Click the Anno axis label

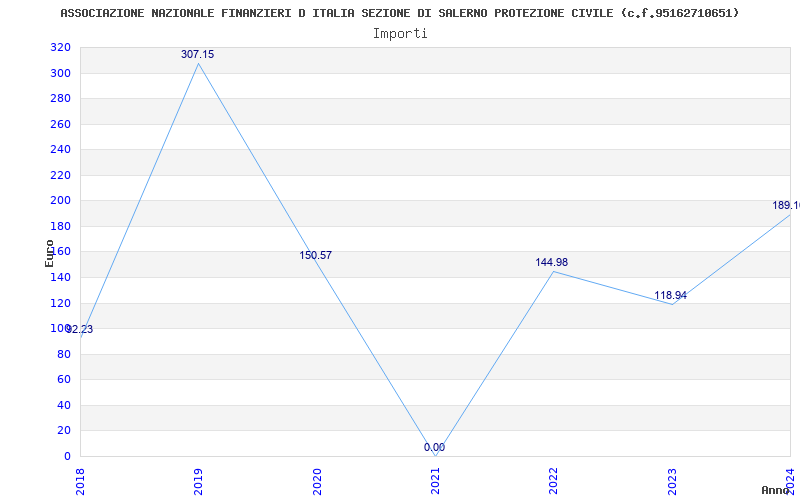776,490
